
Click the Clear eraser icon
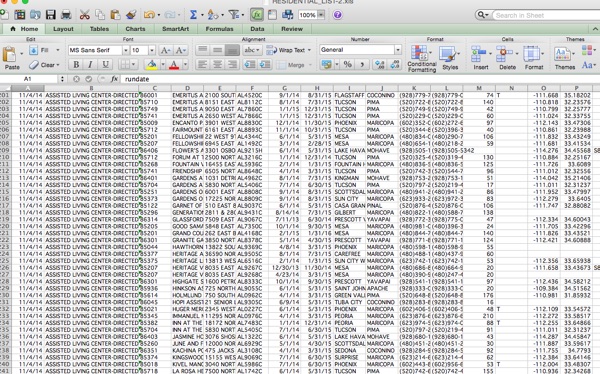(x=45, y=65)
